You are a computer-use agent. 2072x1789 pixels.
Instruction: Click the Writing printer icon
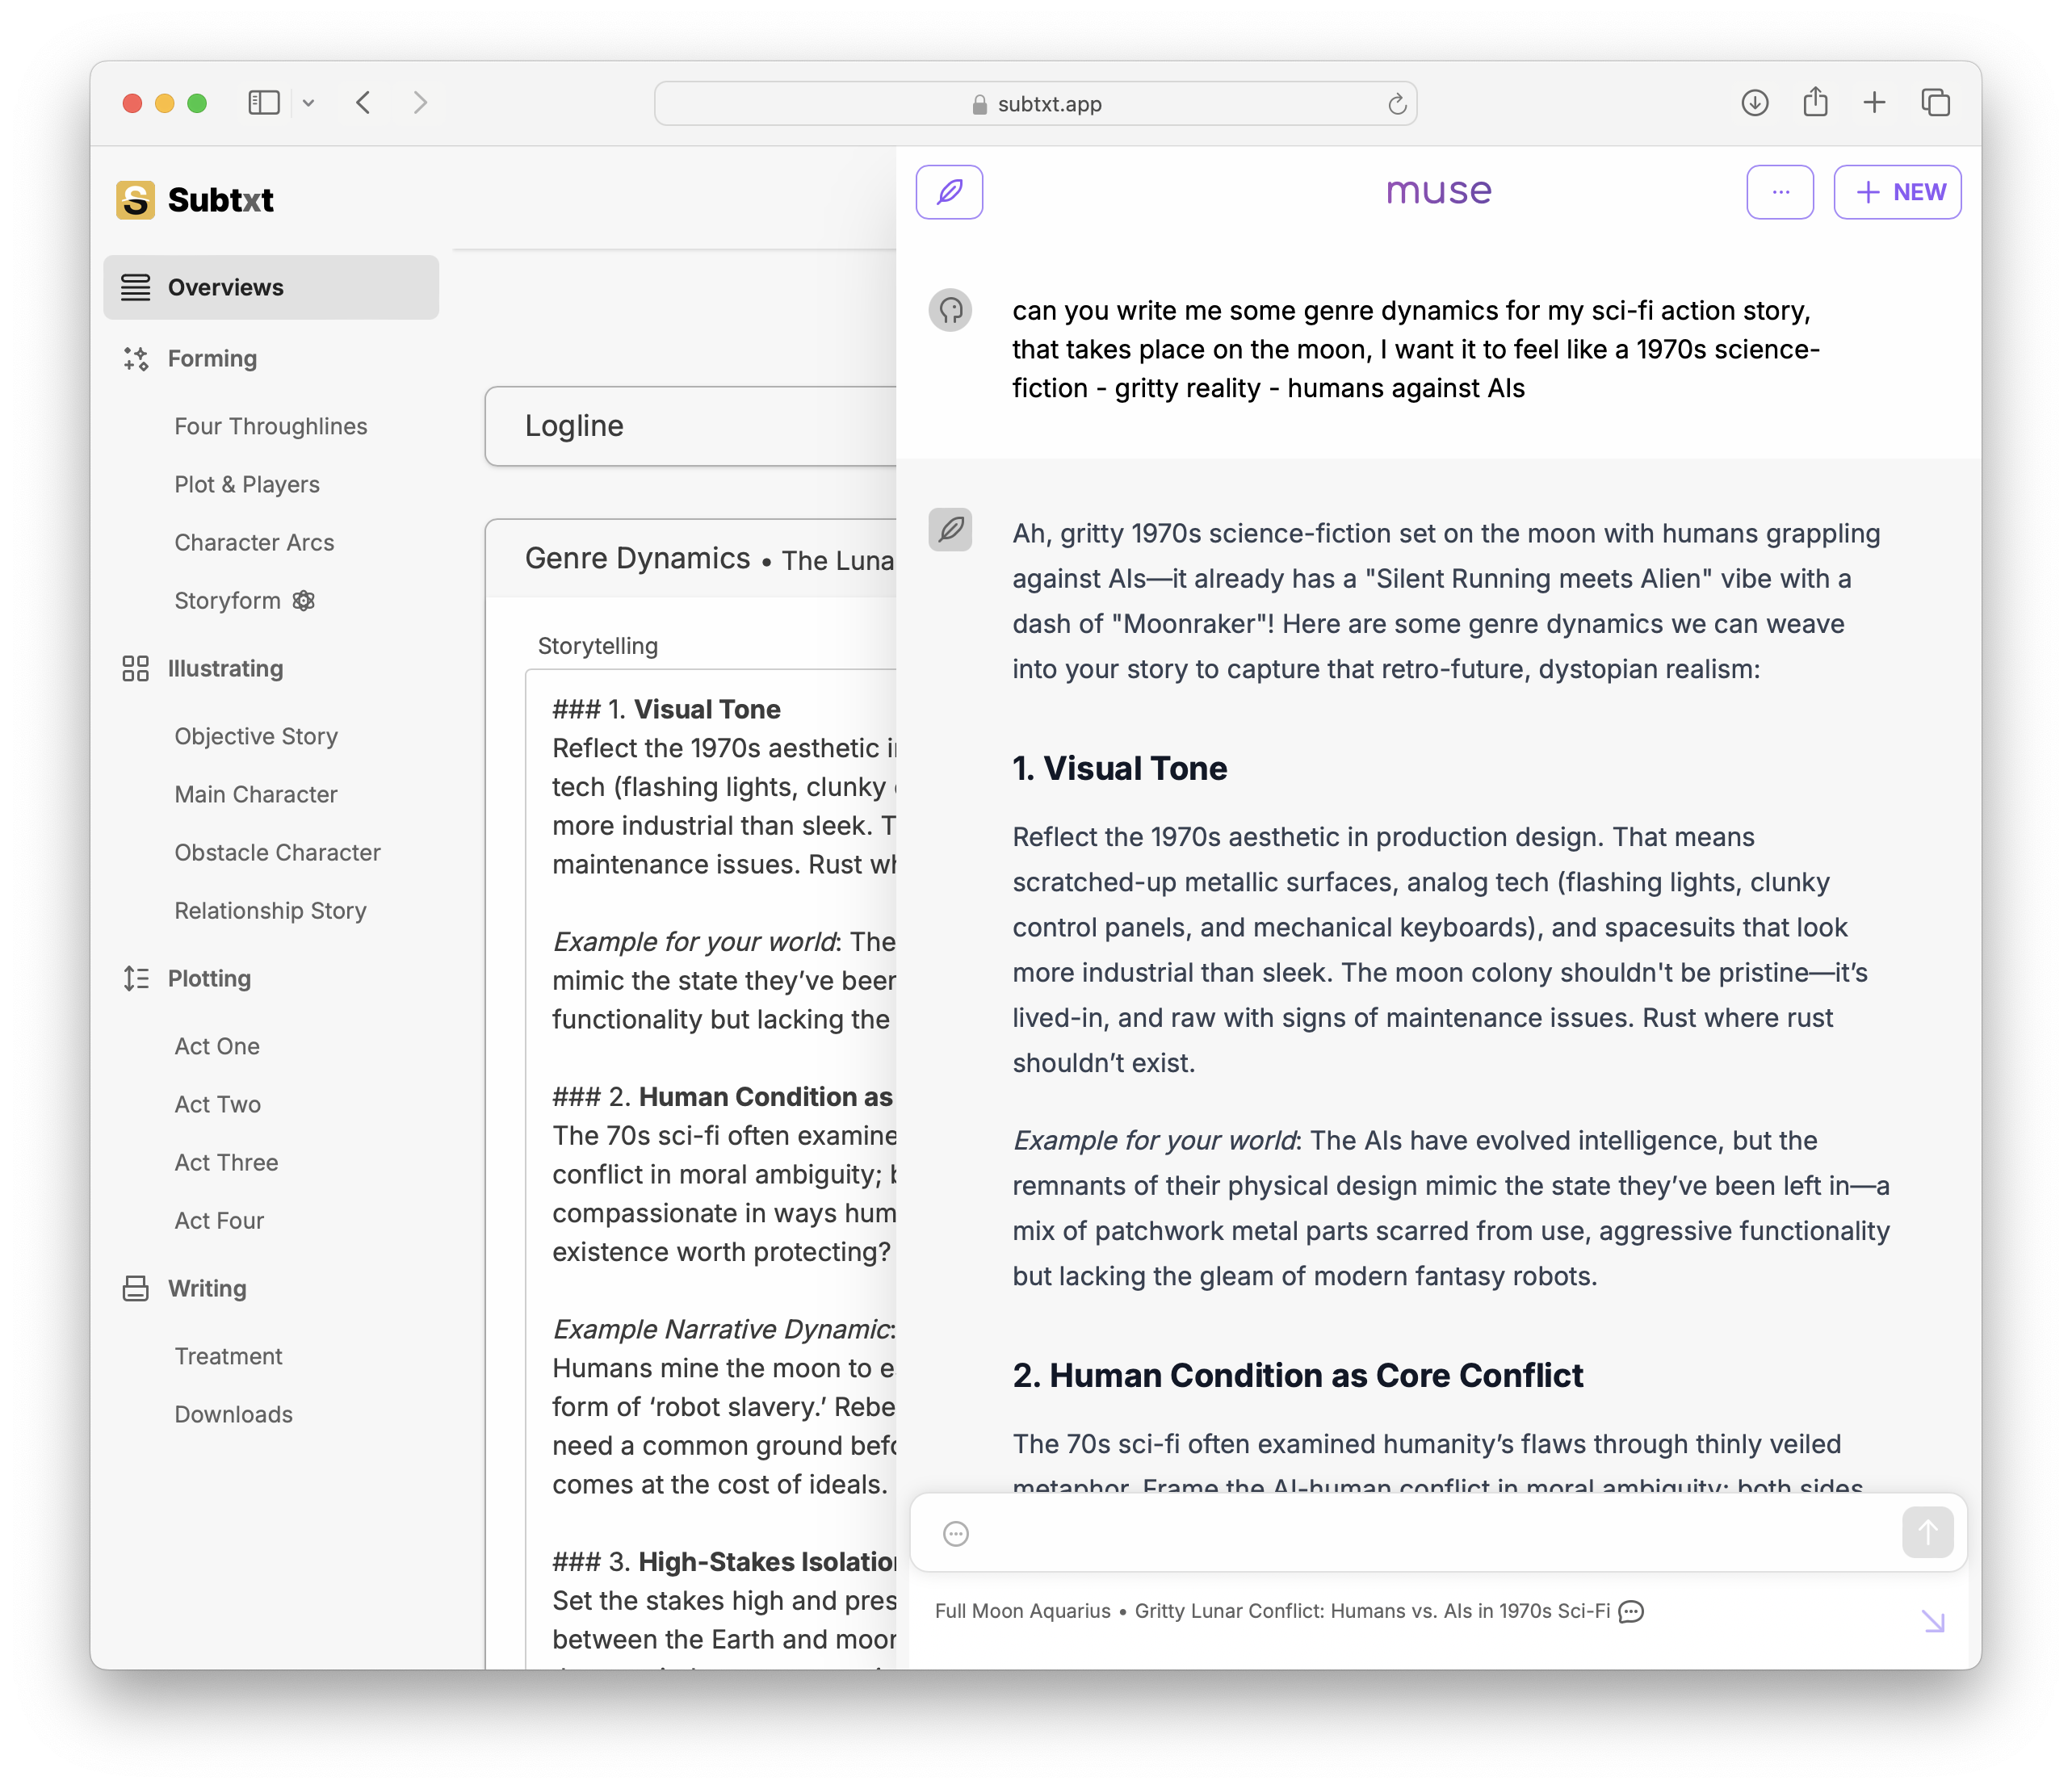[x=135, y=1288]
